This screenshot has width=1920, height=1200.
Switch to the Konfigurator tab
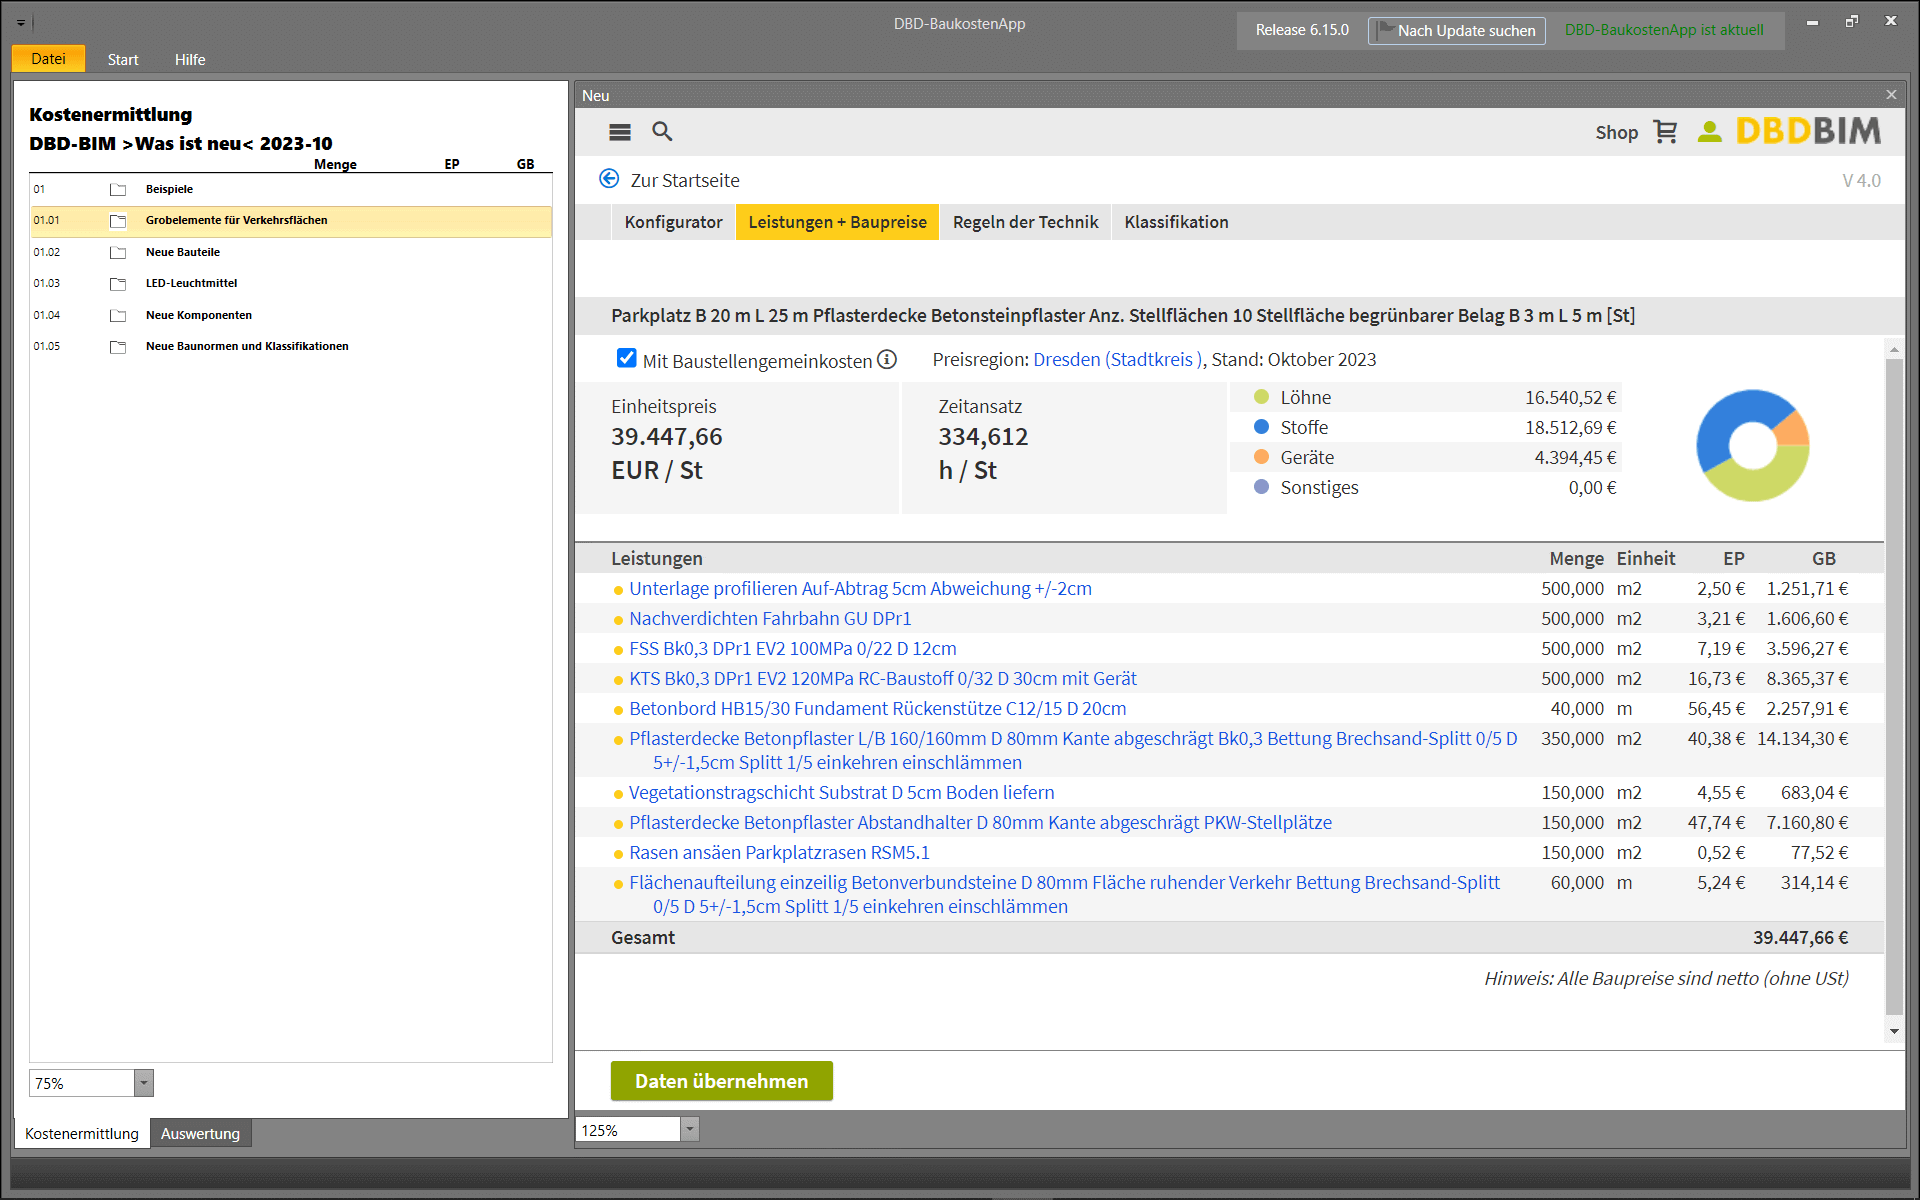673,222
